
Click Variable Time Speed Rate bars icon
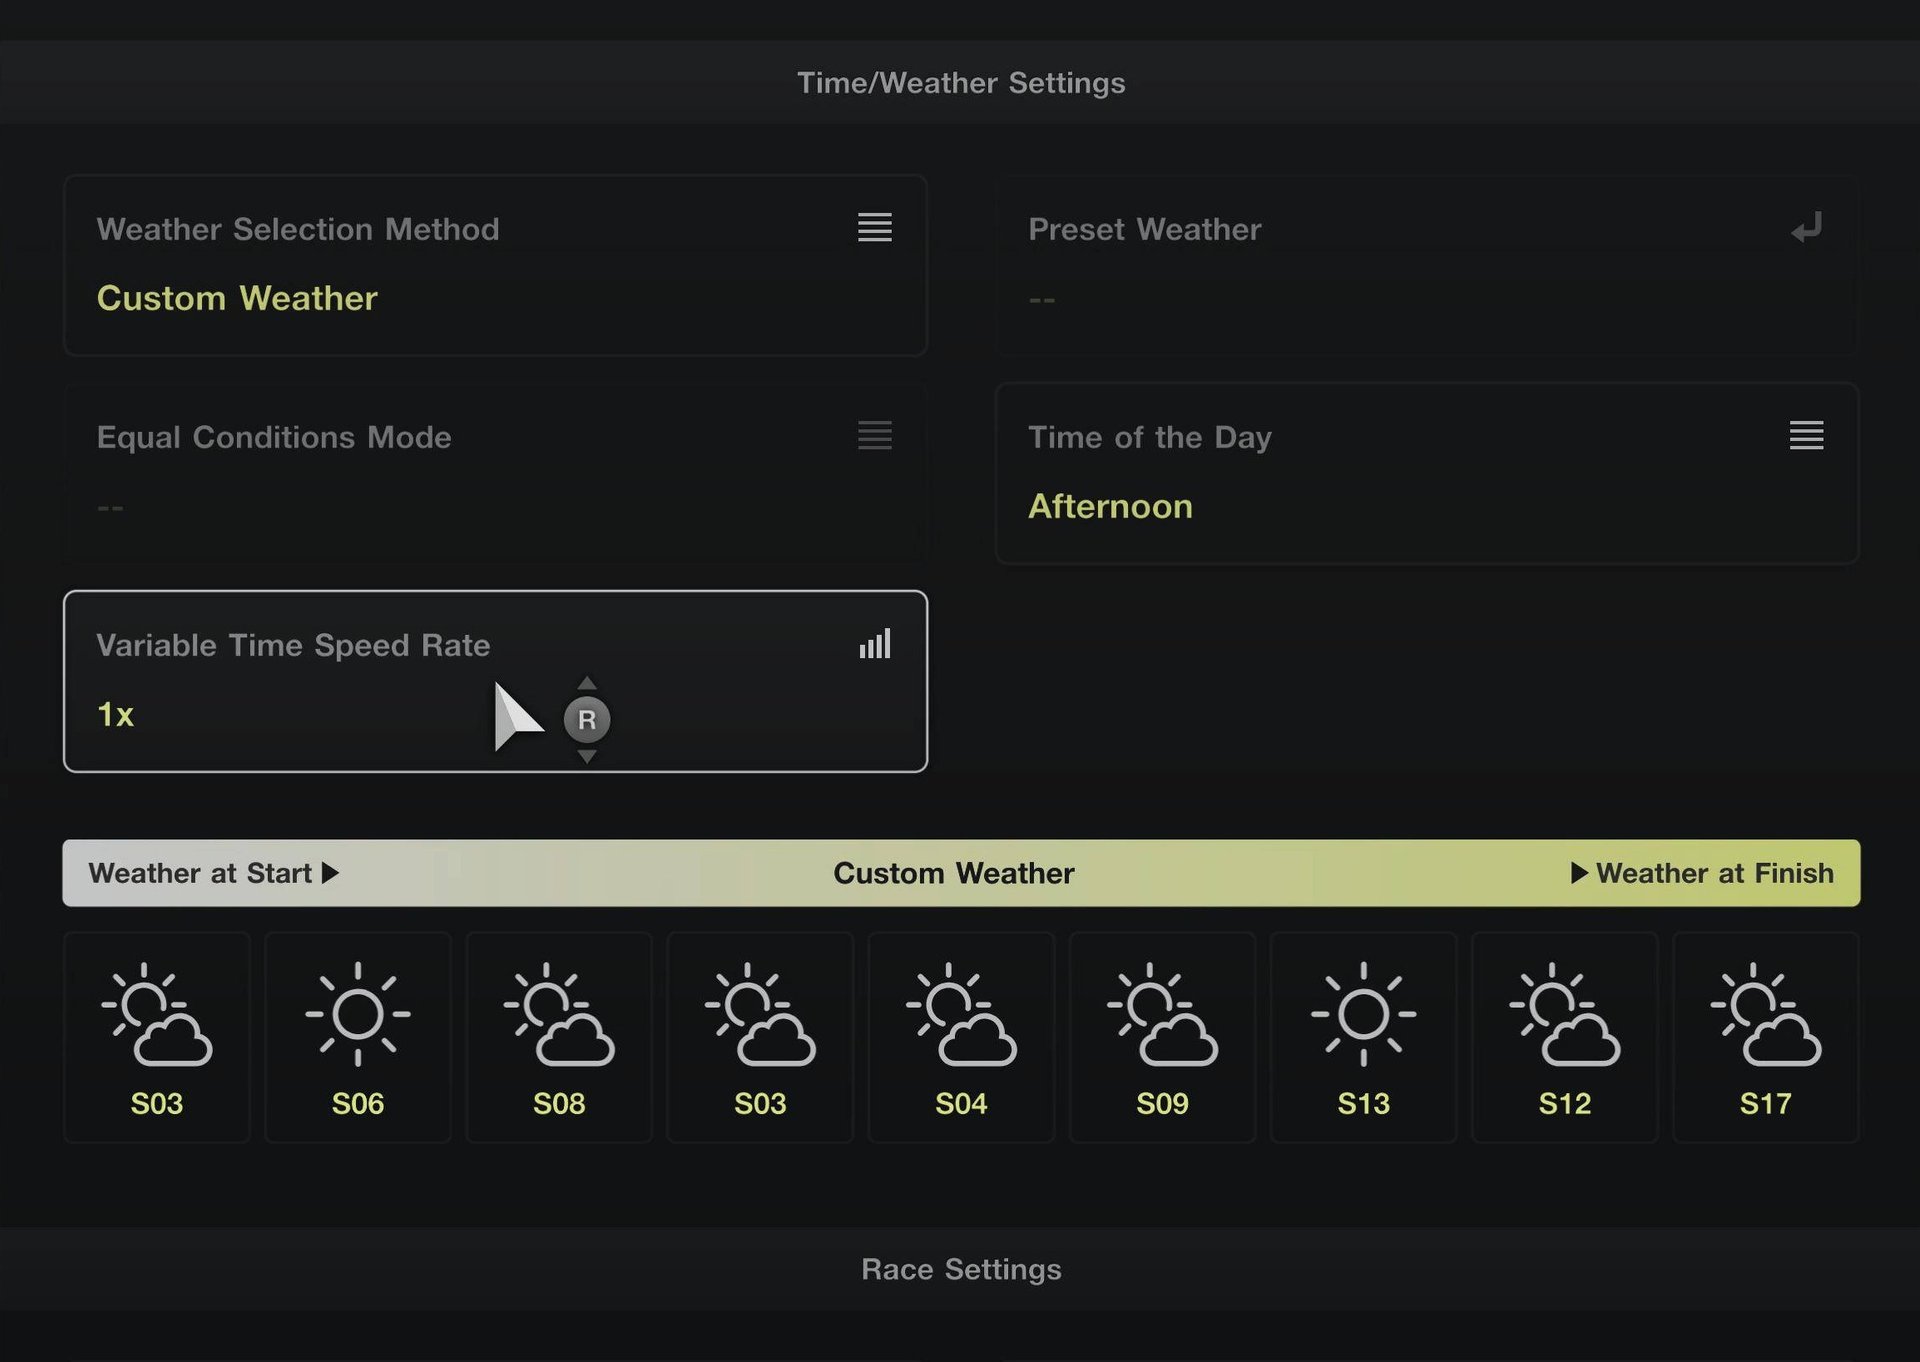point(874,644)
